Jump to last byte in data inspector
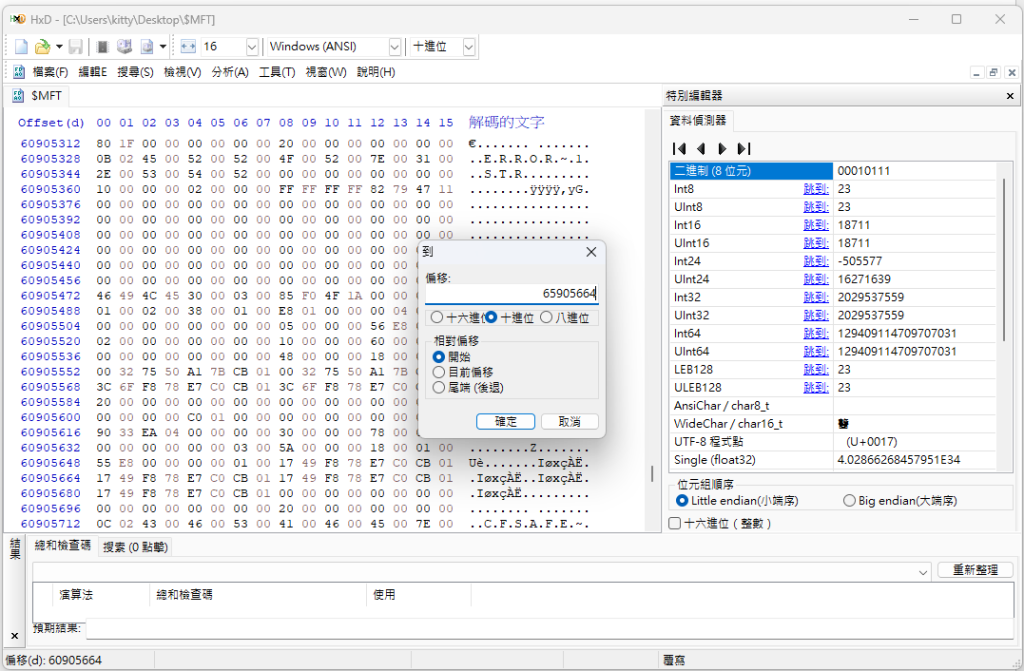This screenshot has width=1024, height=671. tap(744, 148)
